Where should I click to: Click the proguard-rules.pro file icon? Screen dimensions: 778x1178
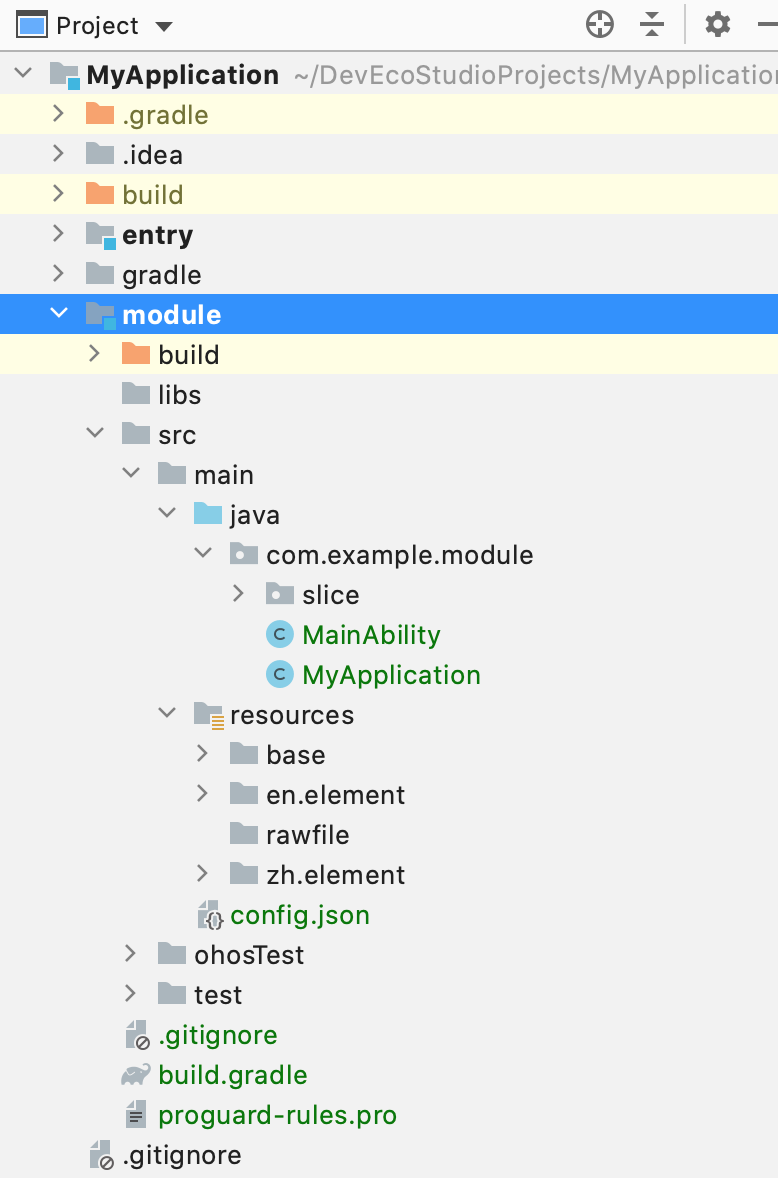point(136,1115)
